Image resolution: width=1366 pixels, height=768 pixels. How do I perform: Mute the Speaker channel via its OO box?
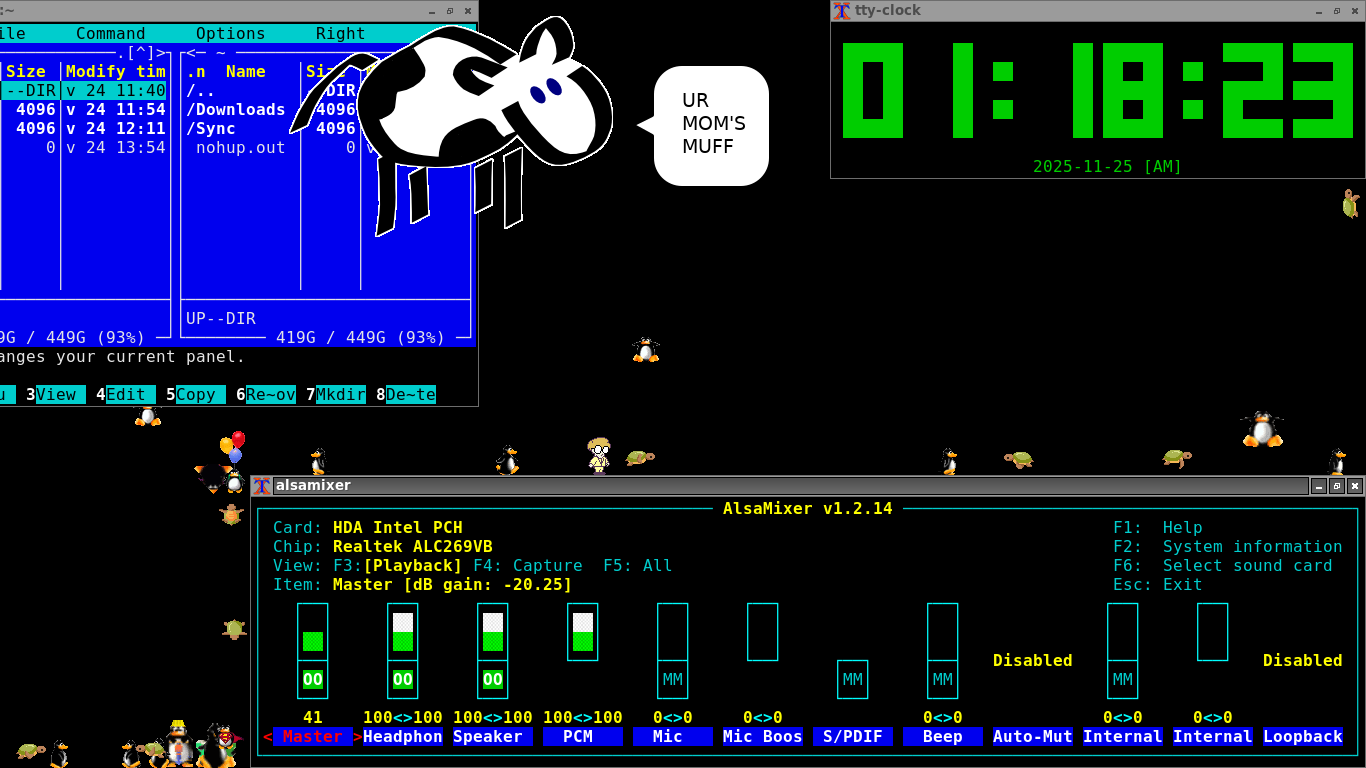[493, 680]
